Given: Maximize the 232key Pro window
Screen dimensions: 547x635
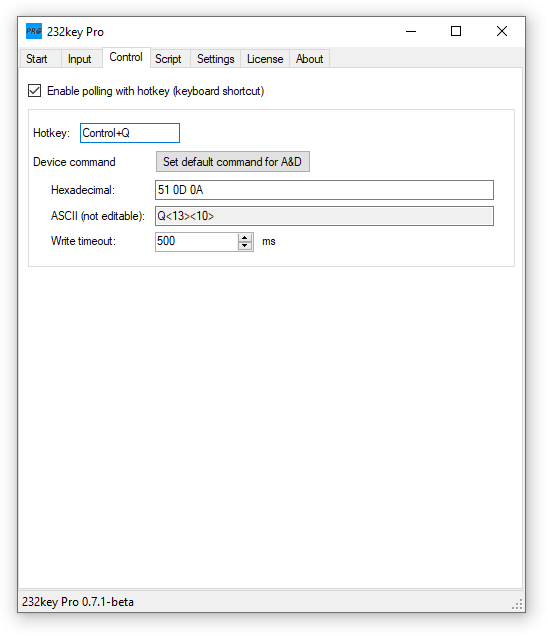Looking at the screenshot, I should [456, 31].
